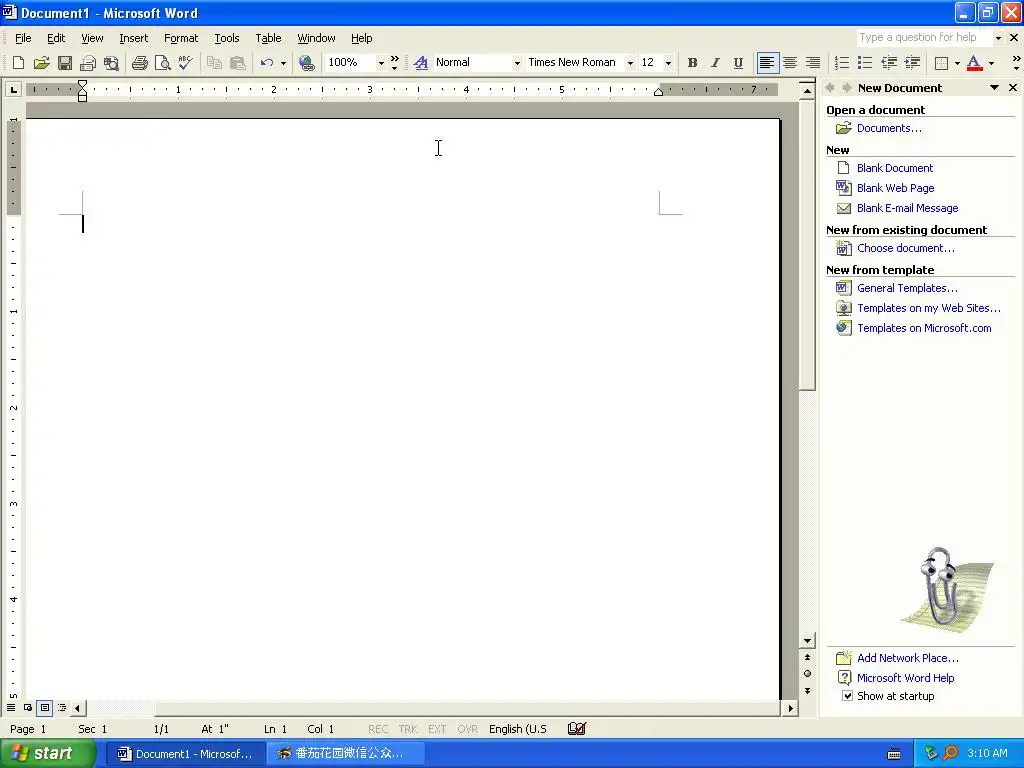This screenshot has height=768, width=1024.
Task: Expand Standard toolbar options chevron
Action: 394,63
